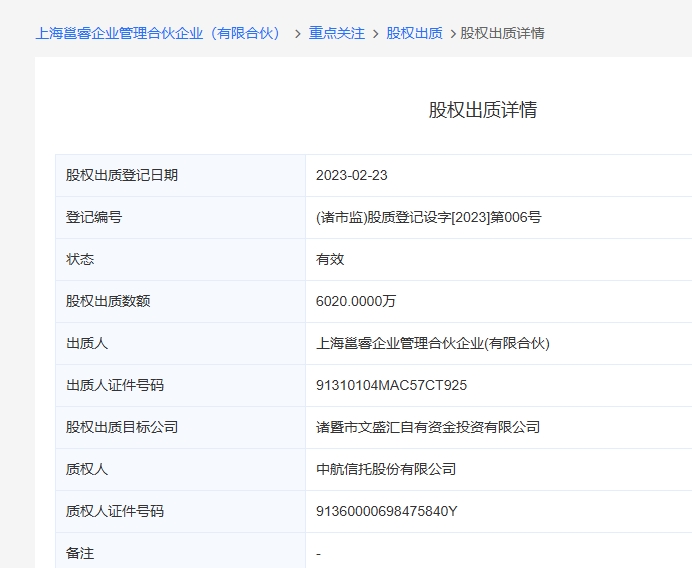
Task: Click the 股权出质登记日期 label cell
Action: pyautogui.click(x=181, y=175)
